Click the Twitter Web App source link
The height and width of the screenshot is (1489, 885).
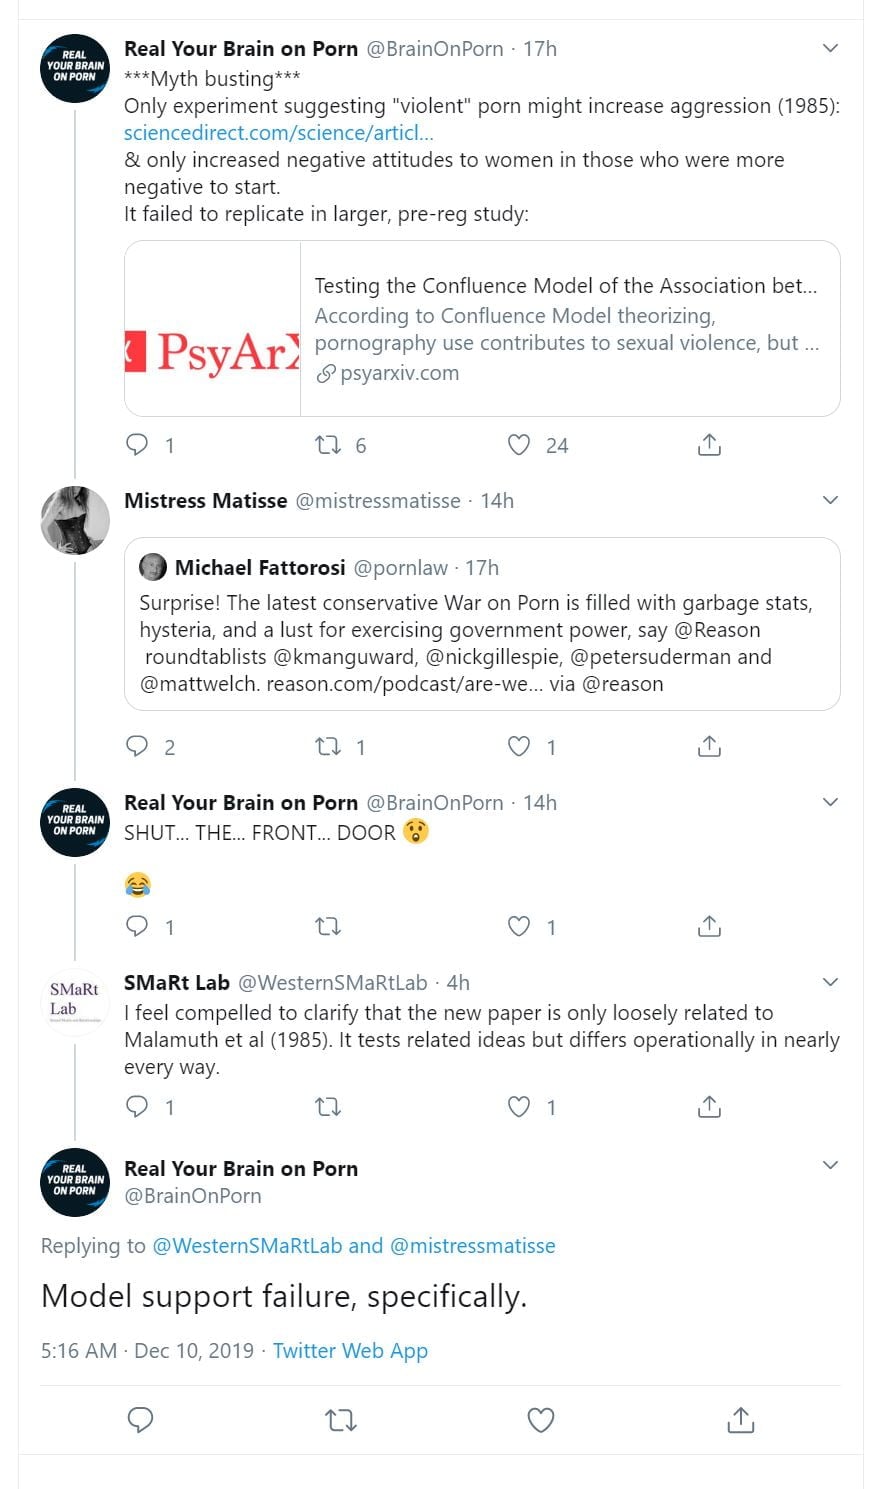[x=350, y=1351]
